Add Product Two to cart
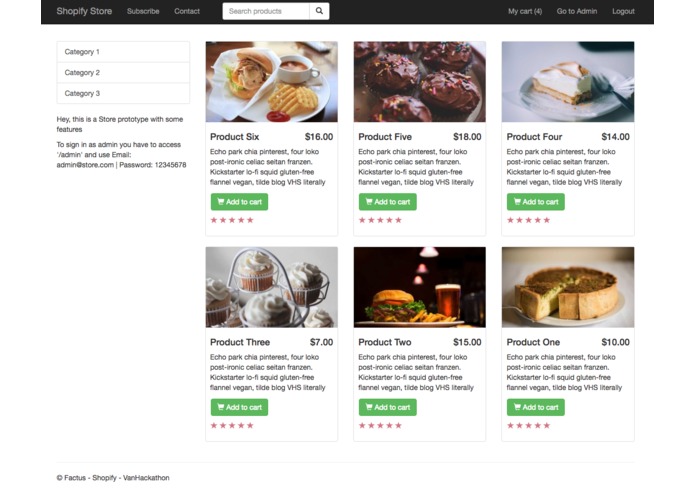This screenshot has height=494, width=695. point(388,407)
